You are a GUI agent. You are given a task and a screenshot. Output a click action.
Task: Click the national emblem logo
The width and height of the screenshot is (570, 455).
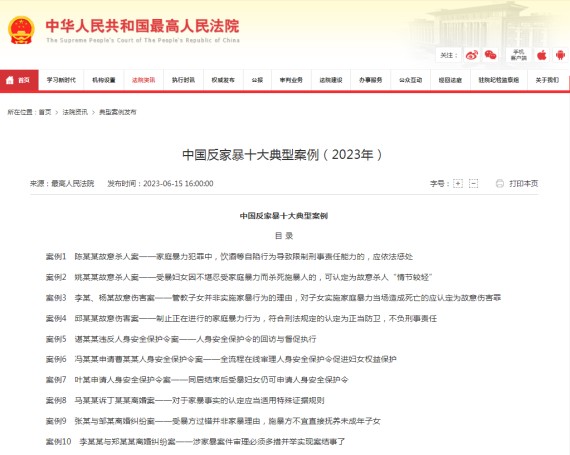(21, 31)
